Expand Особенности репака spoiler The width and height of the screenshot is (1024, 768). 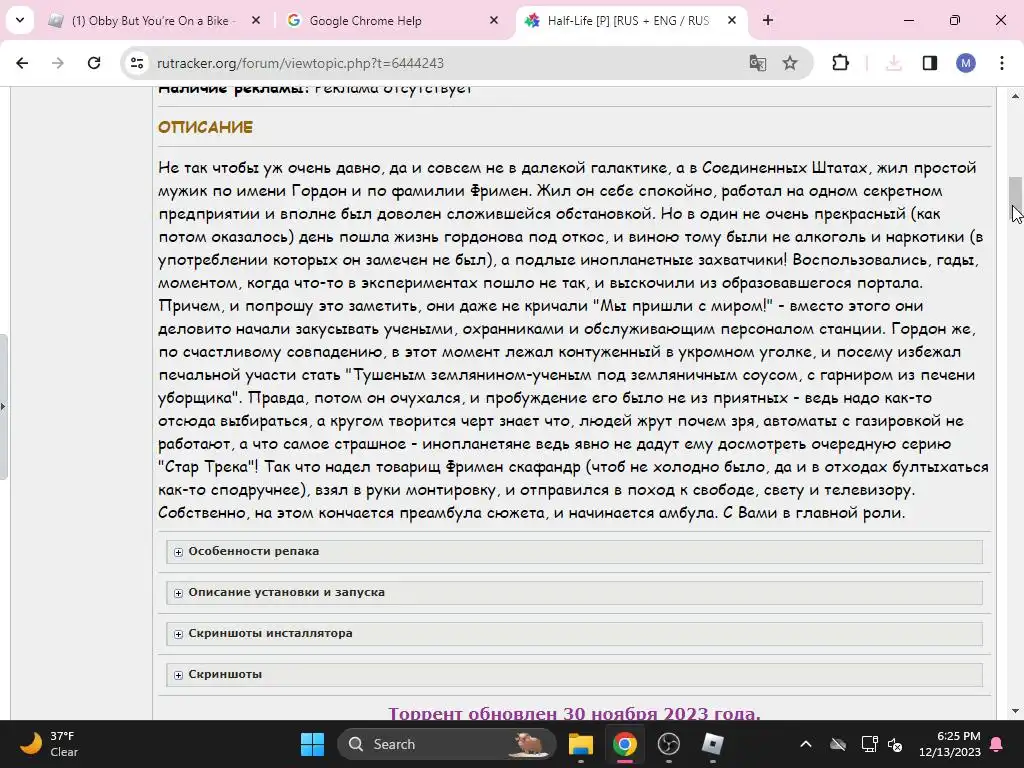pos(574,551)
